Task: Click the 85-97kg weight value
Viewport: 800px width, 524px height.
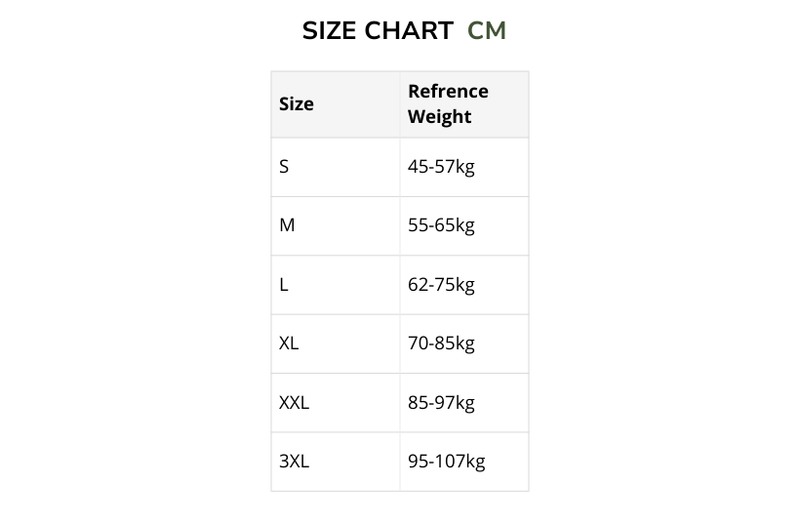Action: (x=441, y=403)
